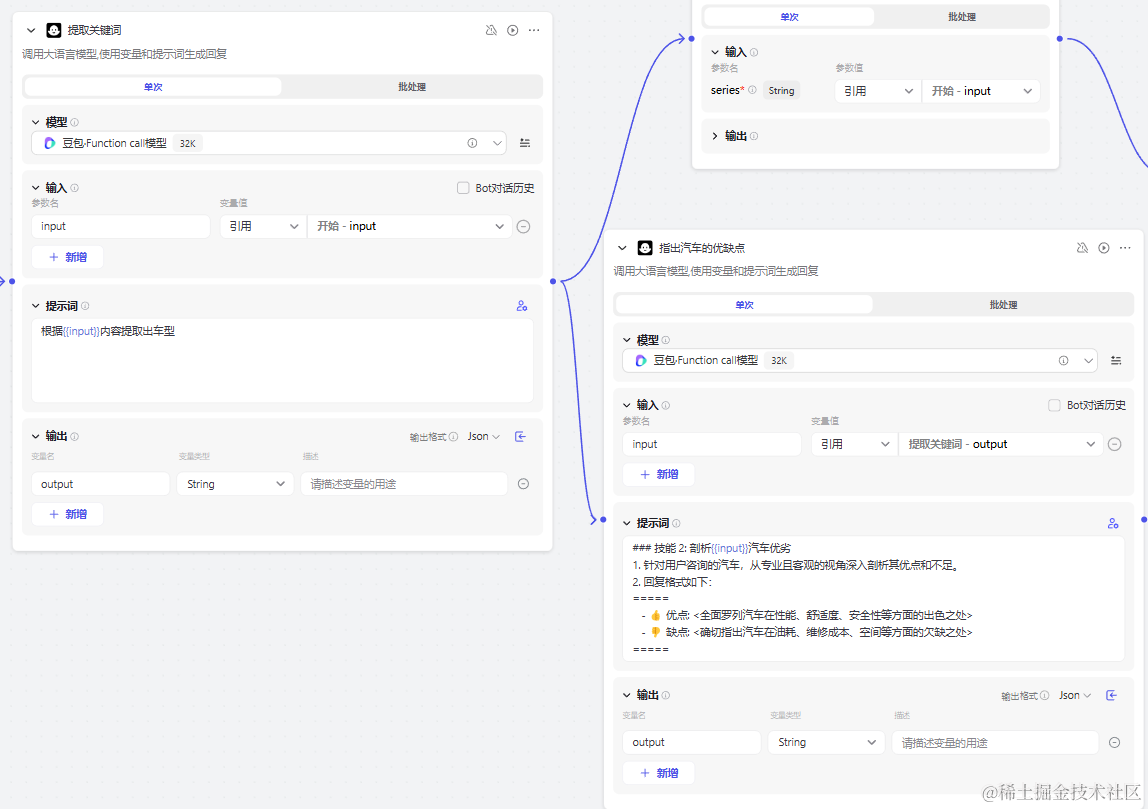This screenshot has height=809, width=1148.
Task: Click model info icon in 提取关键词 model selector
Action: click(x=472, y=143)
